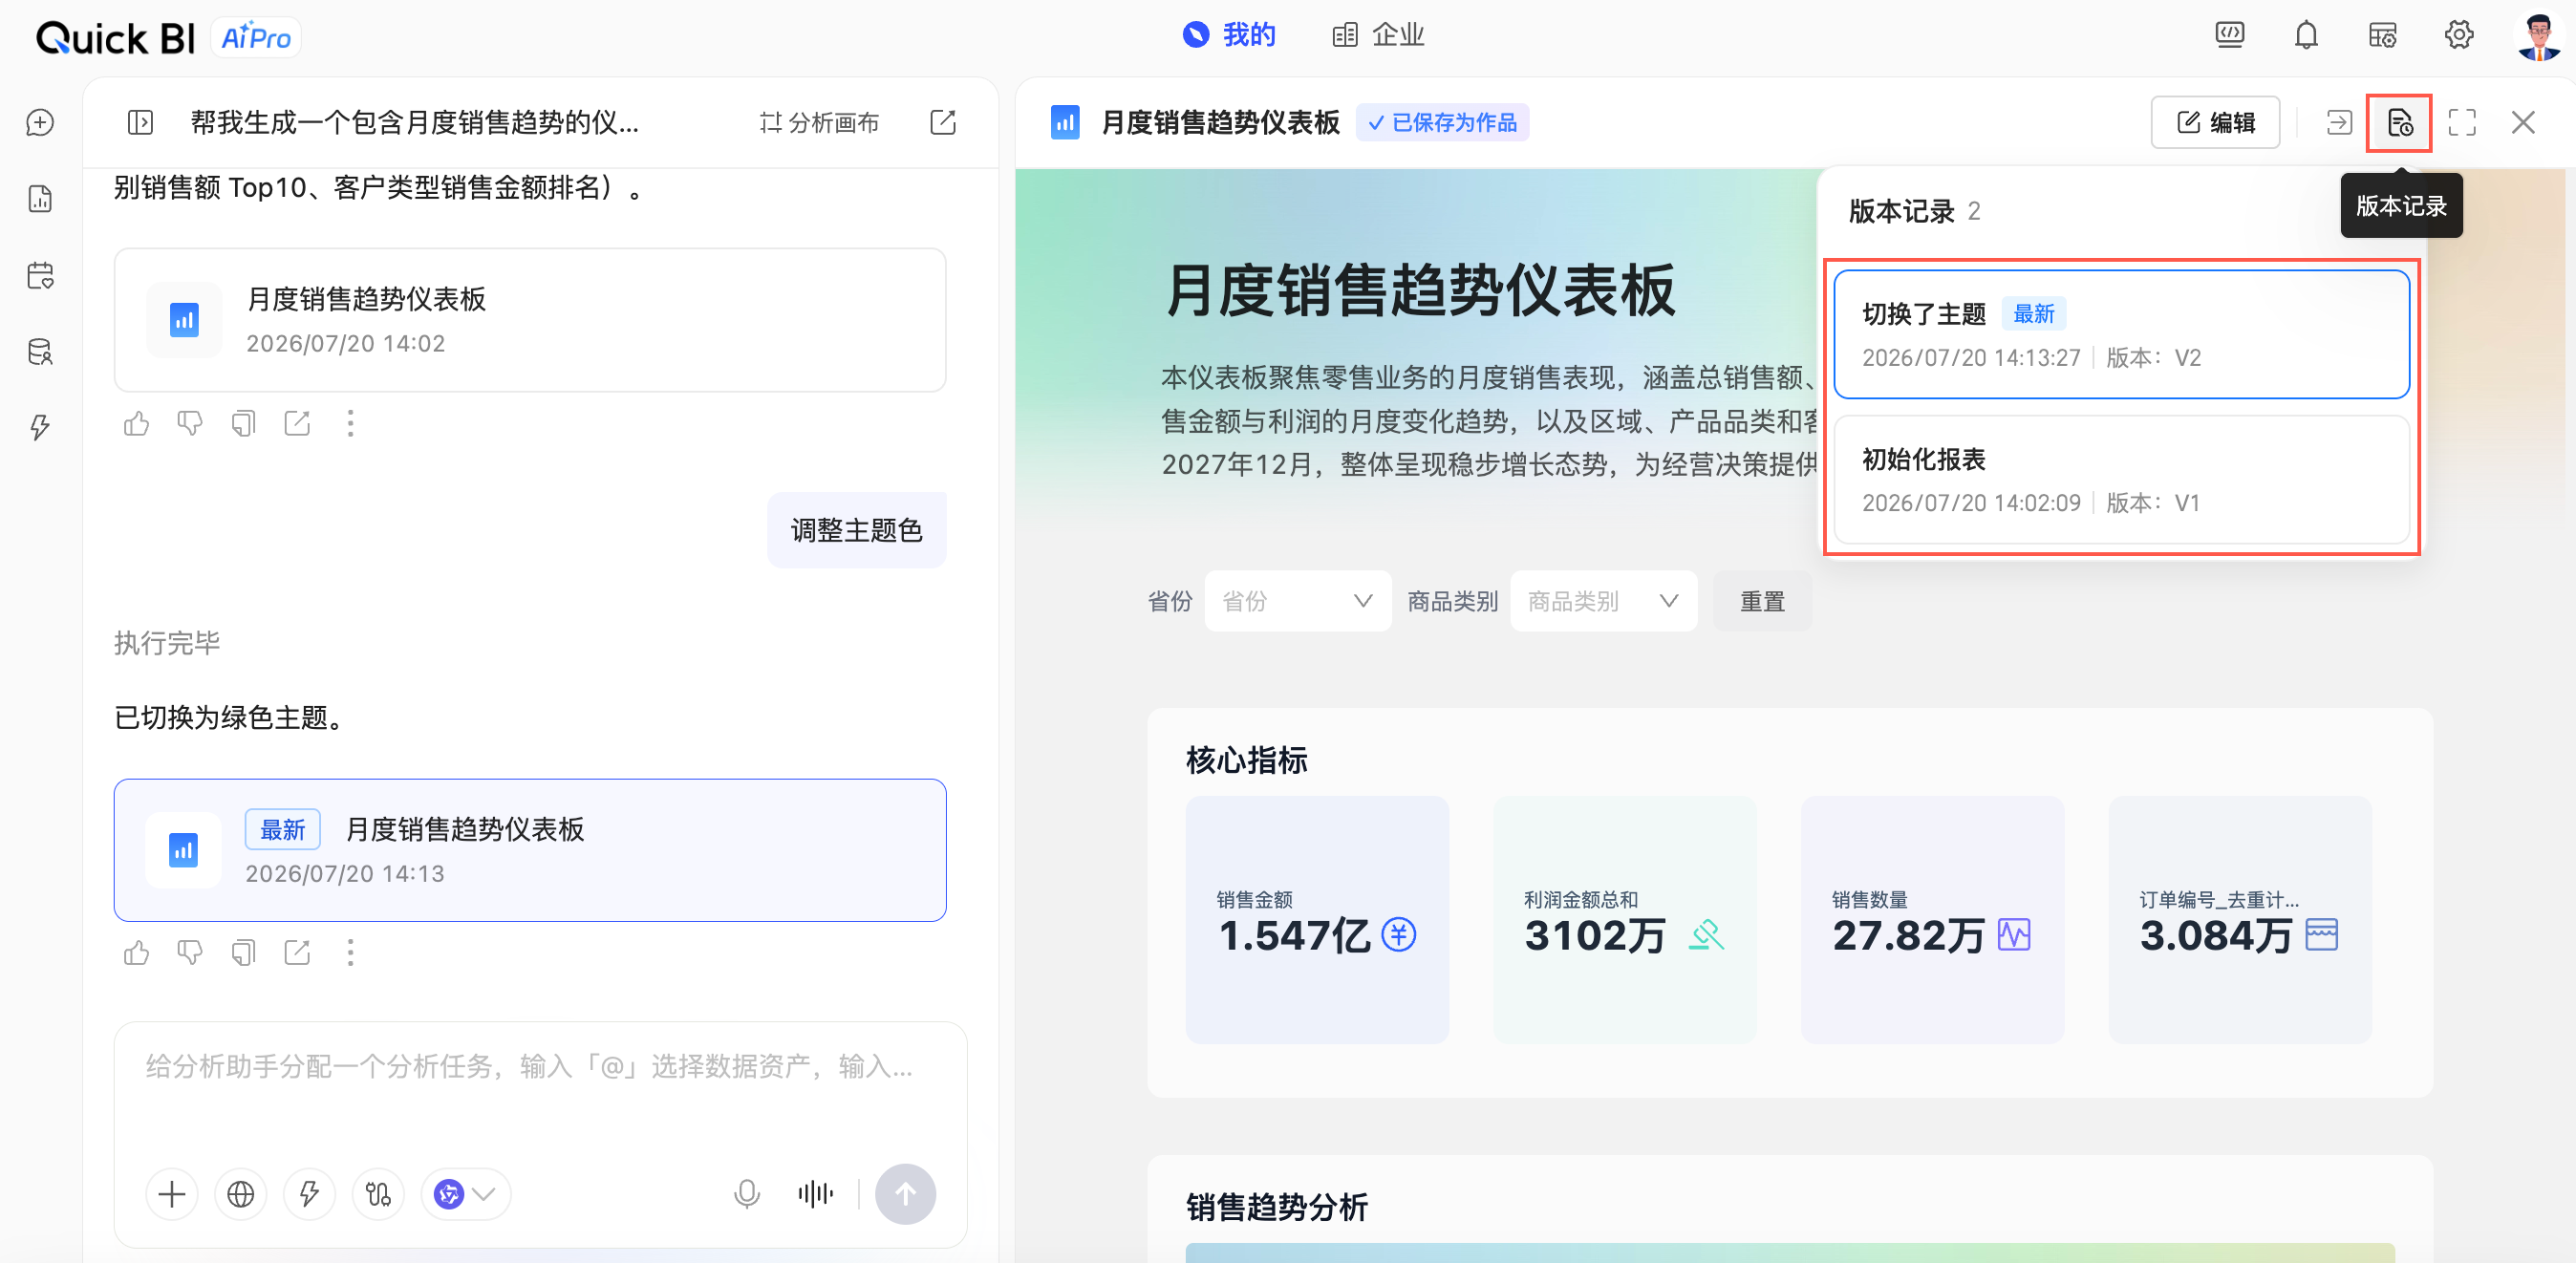Dislike the latest 14:13 dashboard response
The width and height of the screenshot is (2576, 1263).
pyautogui.click(x=190, y=953)
